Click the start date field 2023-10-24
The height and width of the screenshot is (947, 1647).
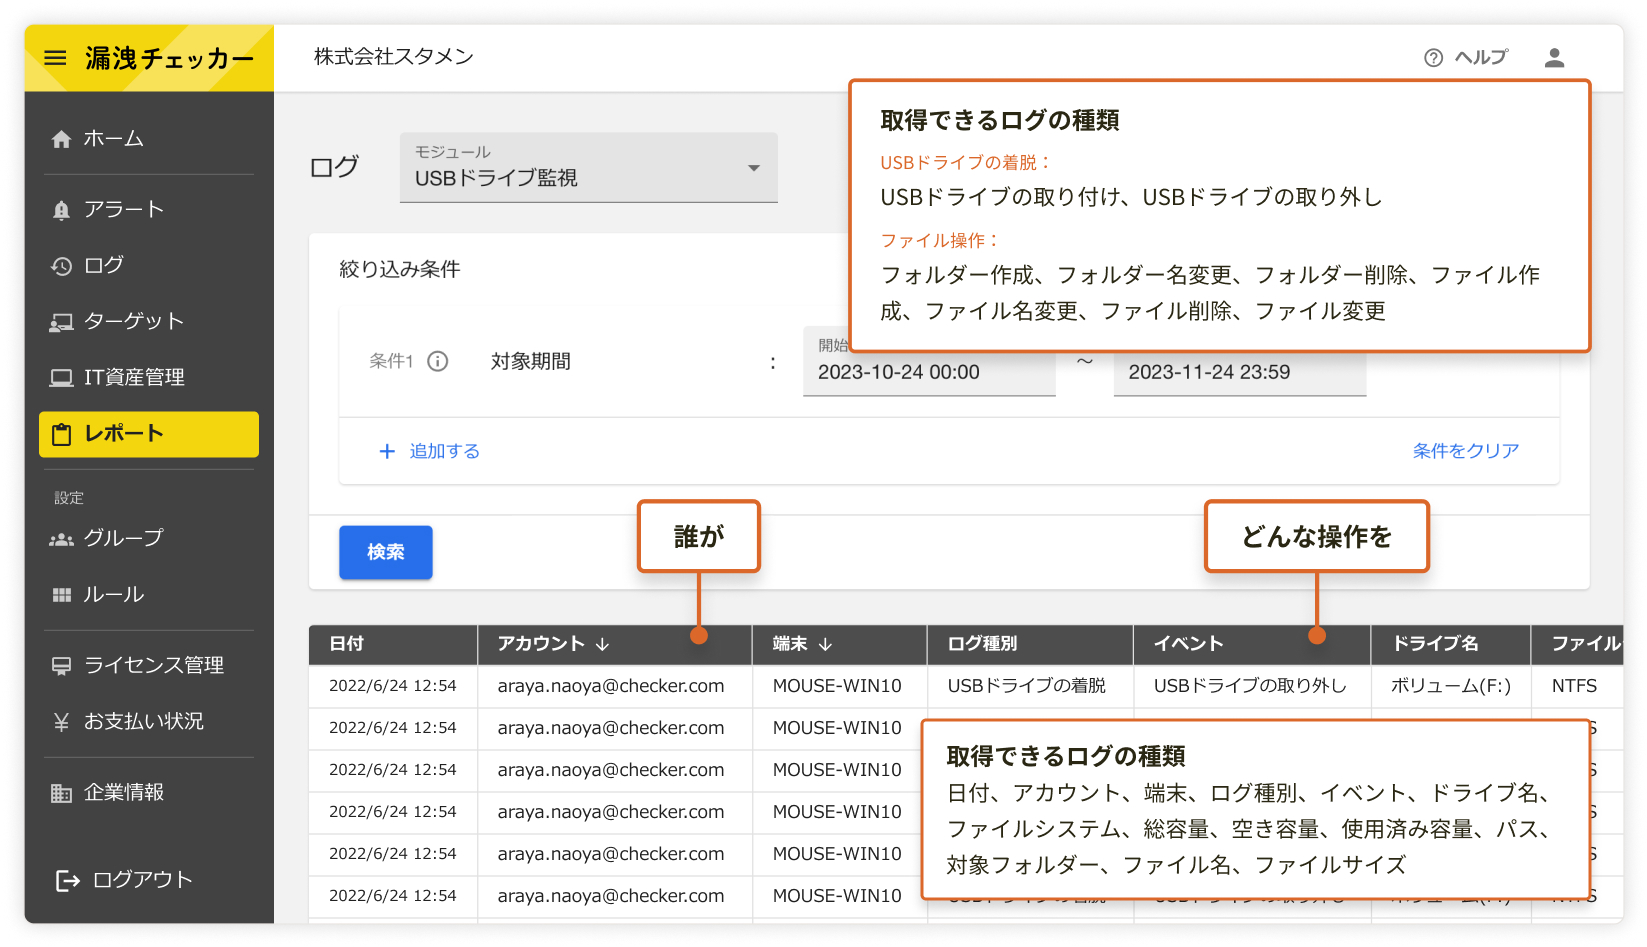(x=929, y=362)
